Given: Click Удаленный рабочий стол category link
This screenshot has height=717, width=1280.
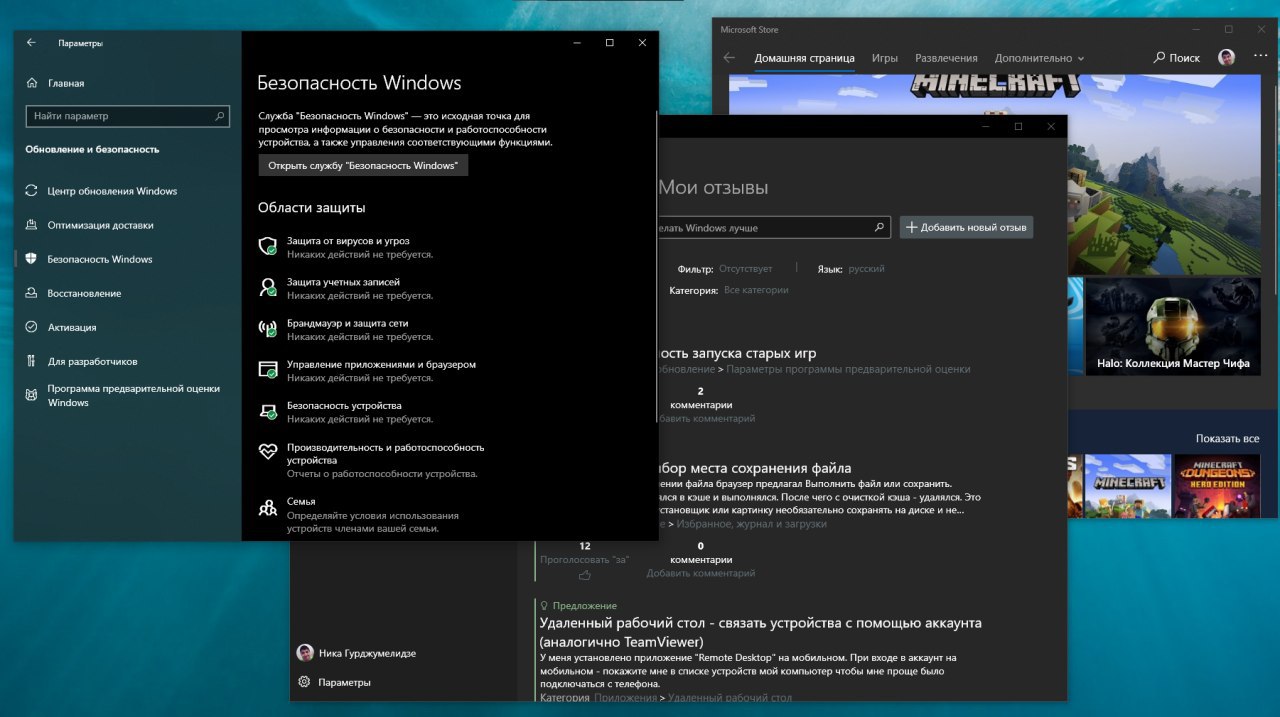Looking at the screenshot, I should click(730, 698).
